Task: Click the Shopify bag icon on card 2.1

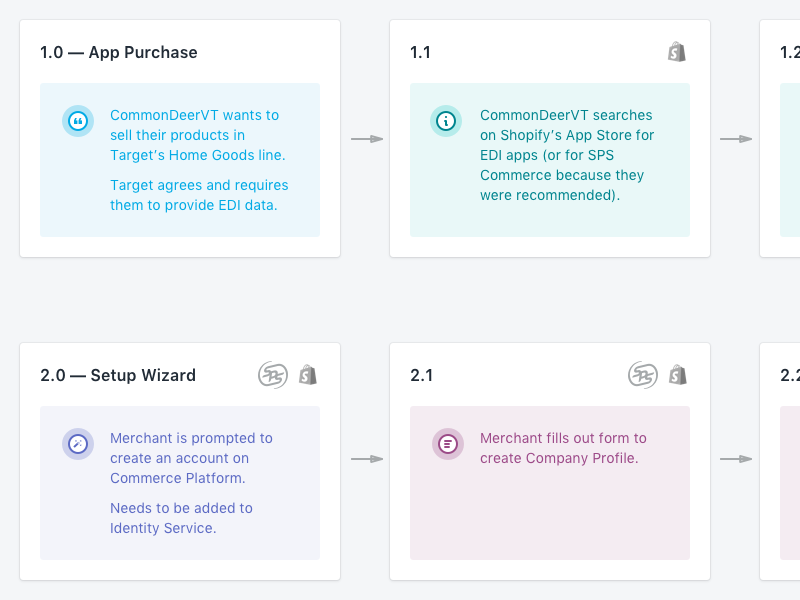Action: pyautogui.click(x=678, y=375)
